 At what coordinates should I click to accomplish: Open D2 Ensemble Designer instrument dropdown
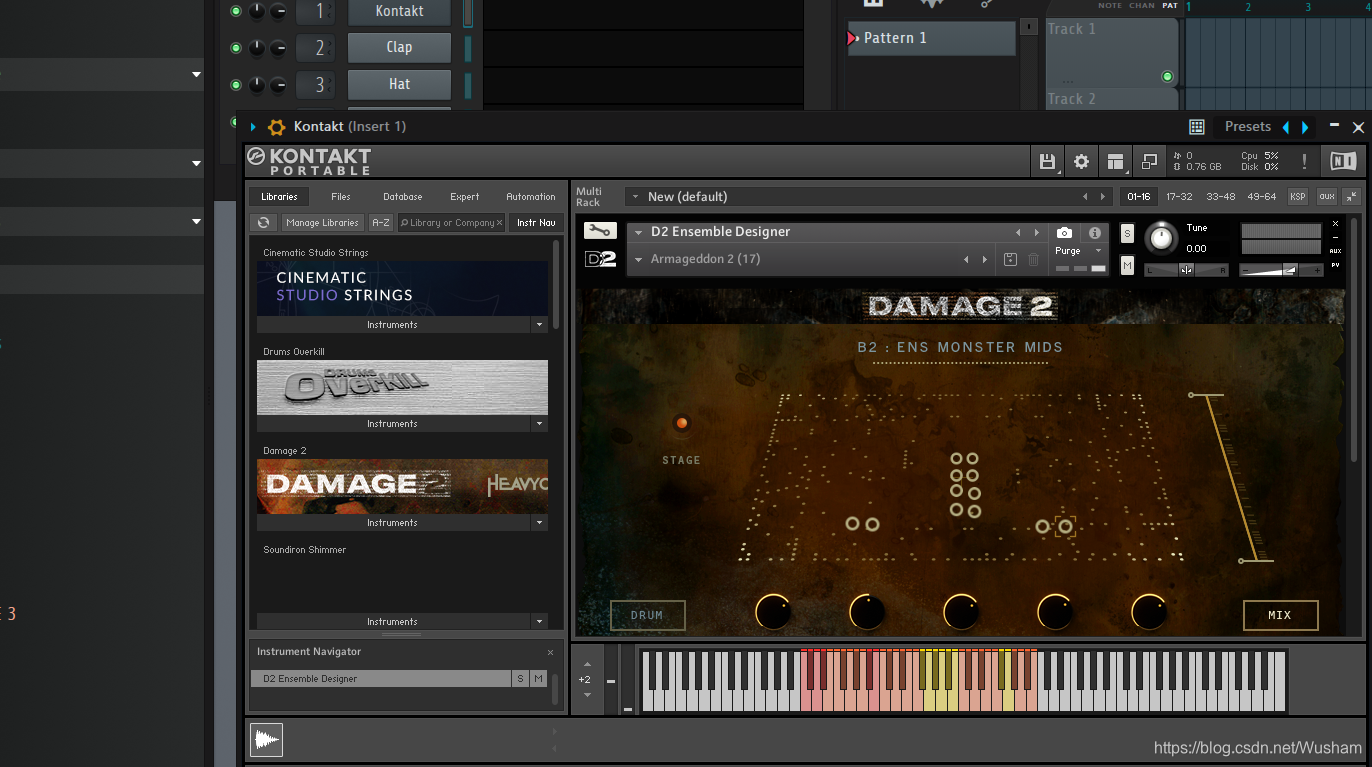[x=639, y=232]
